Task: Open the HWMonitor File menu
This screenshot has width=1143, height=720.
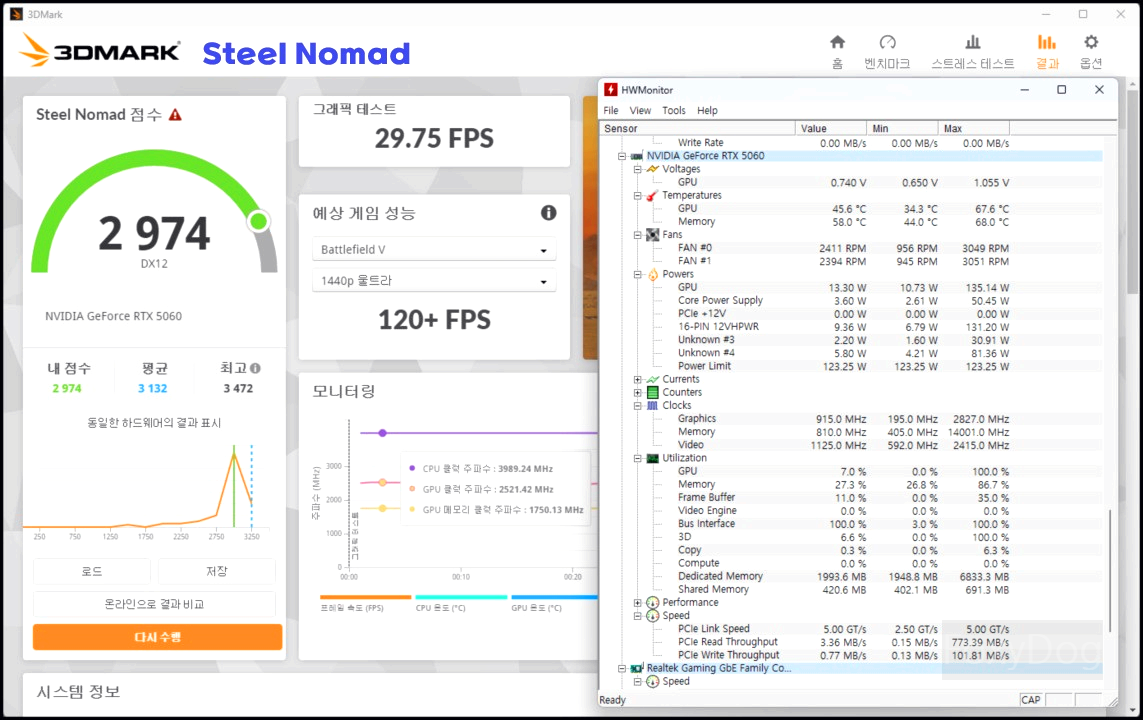Action: tap(611, 110)
